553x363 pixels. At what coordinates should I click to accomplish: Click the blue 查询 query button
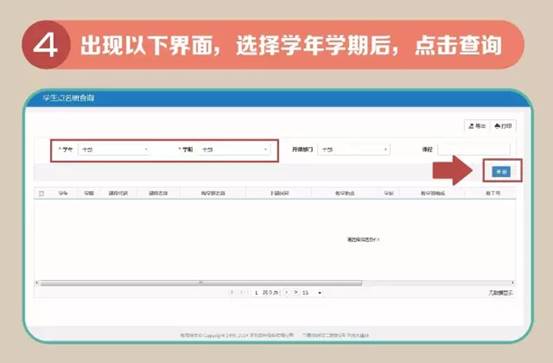pos(501,172)
